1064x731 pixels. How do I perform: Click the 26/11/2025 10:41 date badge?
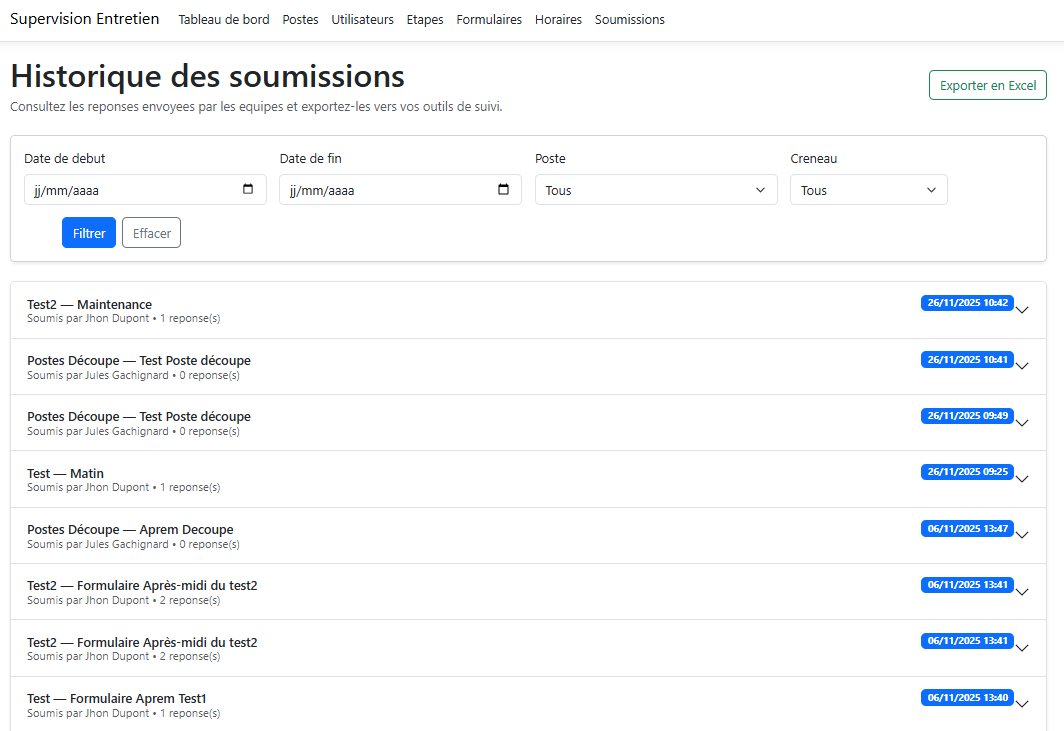(967, 359)
